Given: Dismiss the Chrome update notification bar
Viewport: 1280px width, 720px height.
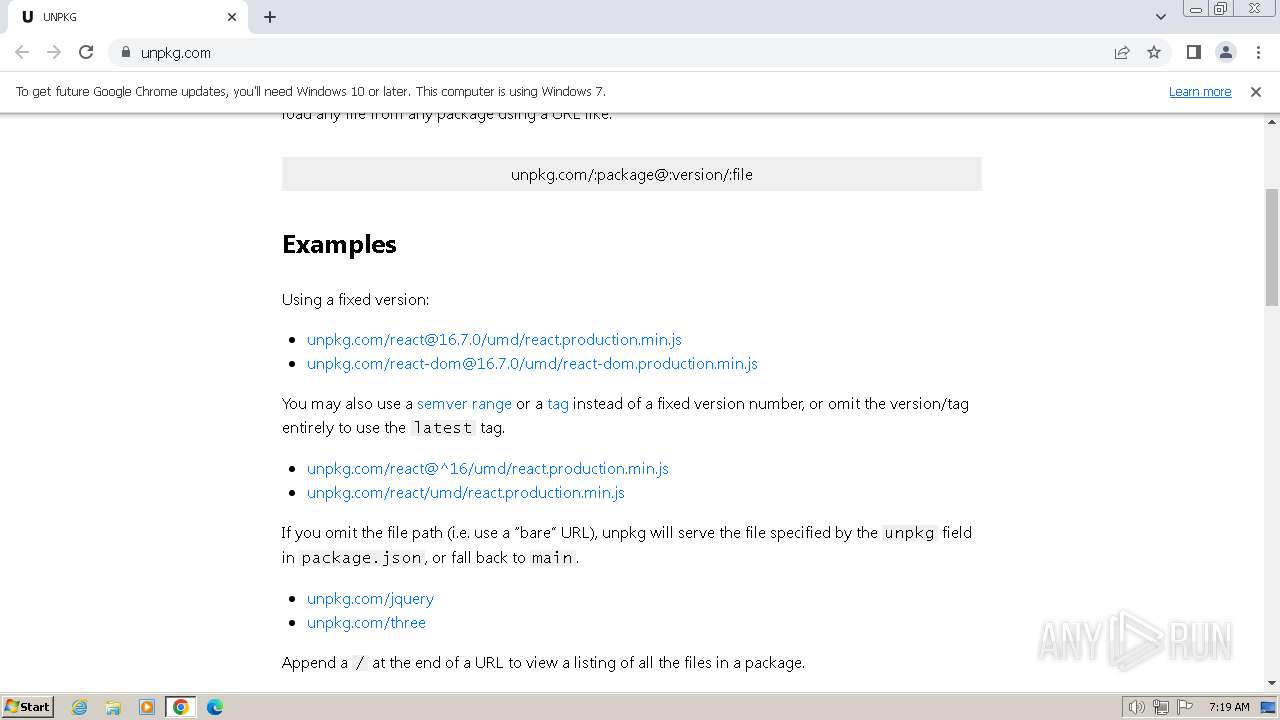Looking at the screenshot, I should tap(1255, 91).
